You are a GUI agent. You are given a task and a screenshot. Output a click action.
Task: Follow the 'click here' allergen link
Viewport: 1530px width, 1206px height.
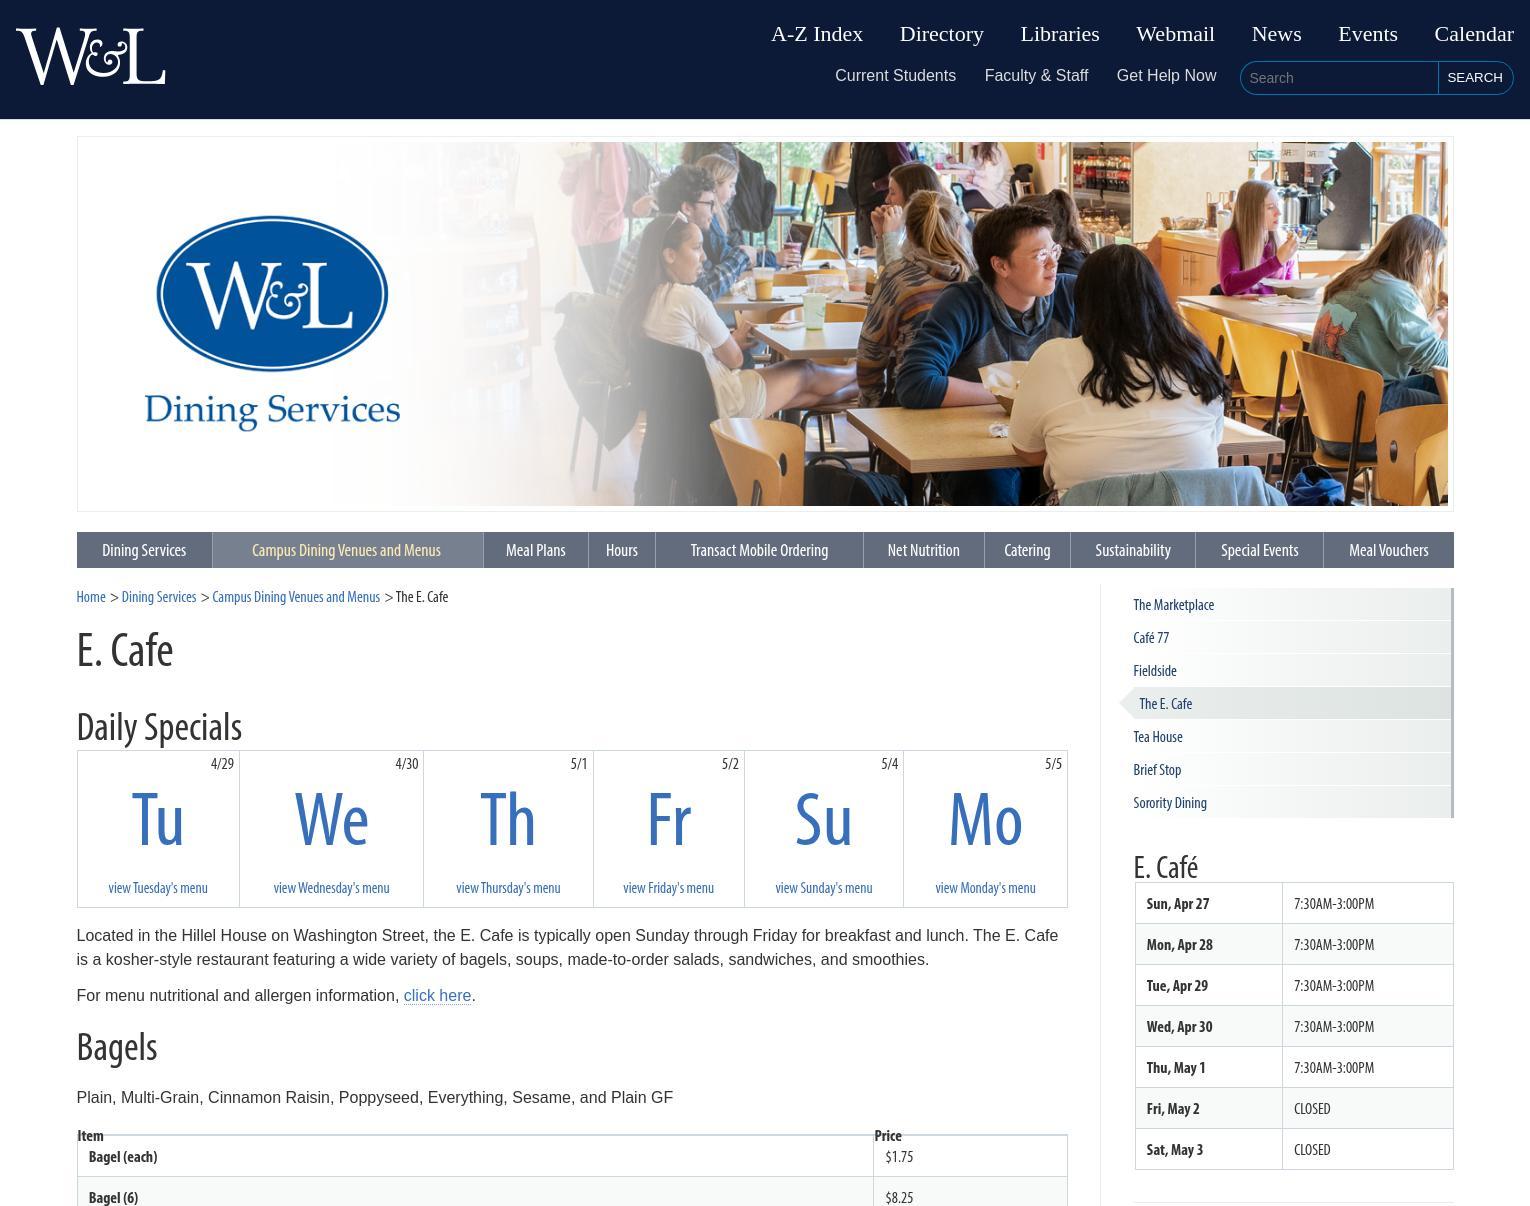tap(437, 996)
